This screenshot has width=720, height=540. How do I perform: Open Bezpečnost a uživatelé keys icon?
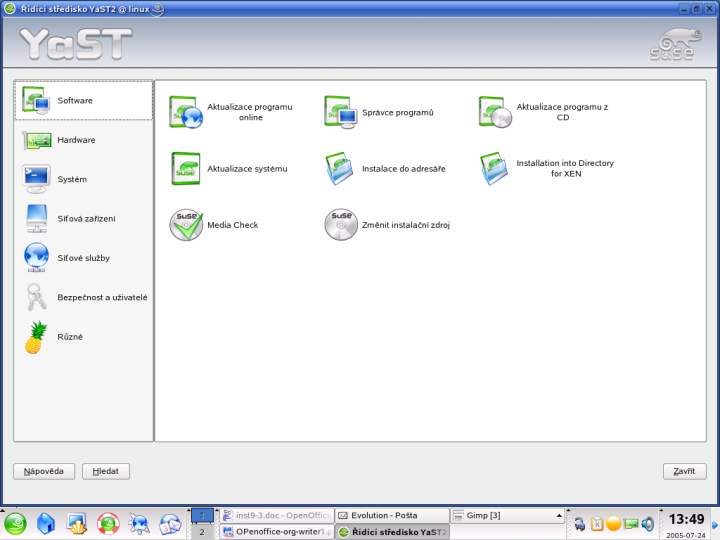pyautogui.click(x=36, y=297)
